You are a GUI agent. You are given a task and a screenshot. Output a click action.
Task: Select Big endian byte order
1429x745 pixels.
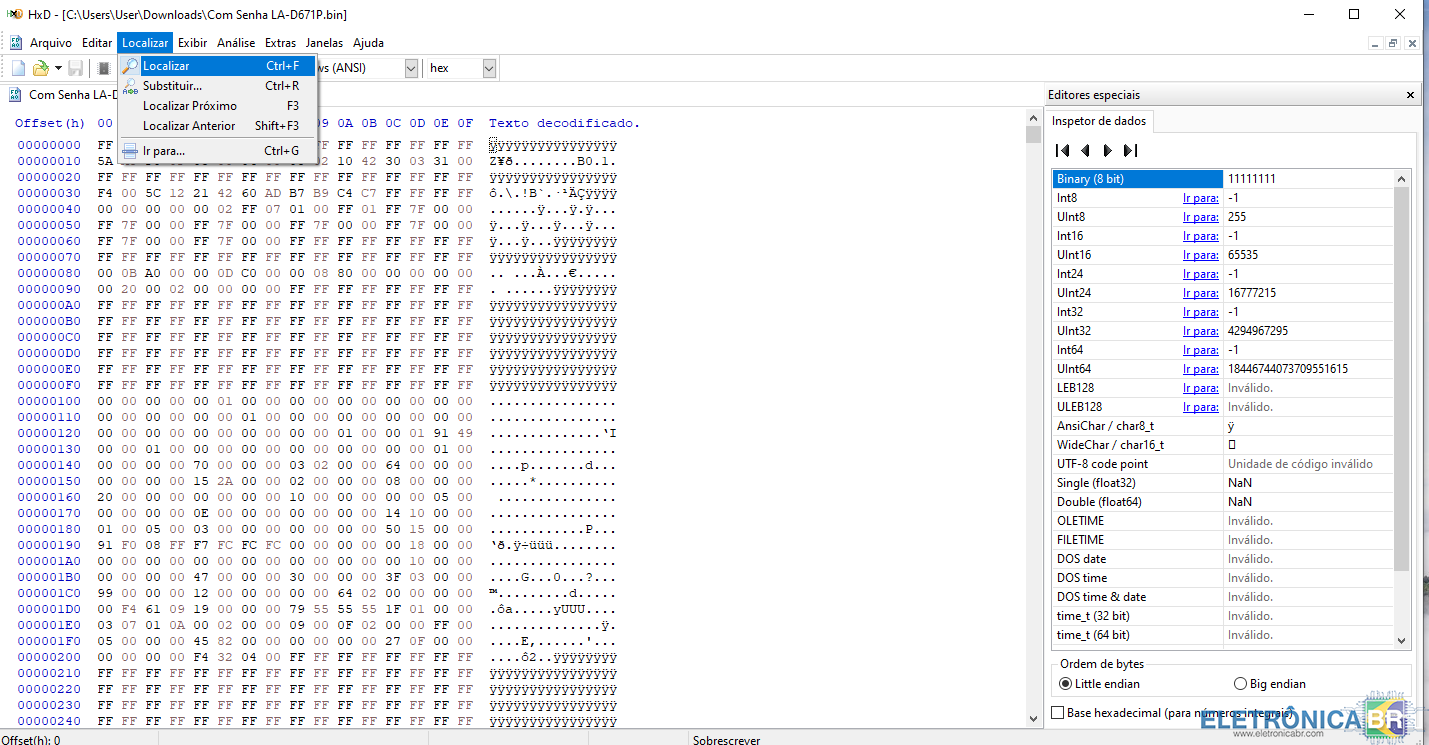pos(1241,684)
